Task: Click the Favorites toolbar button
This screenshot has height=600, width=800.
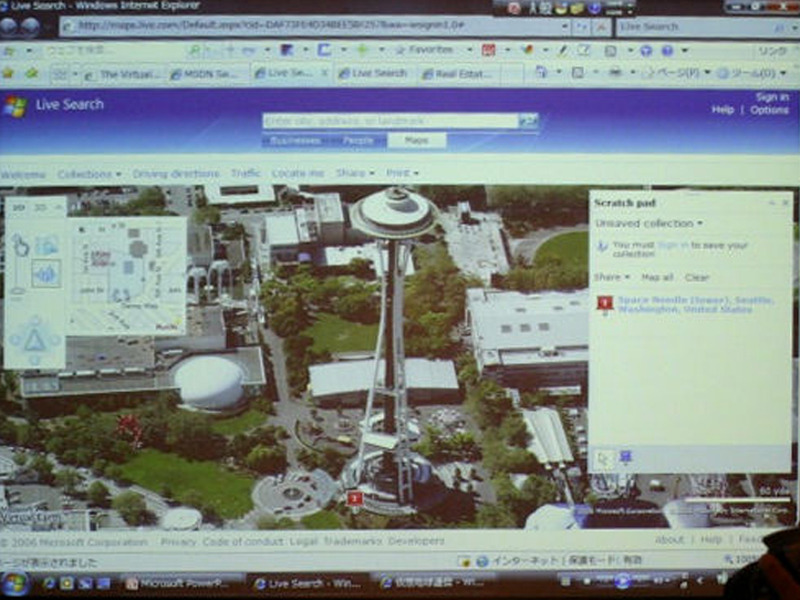Action: (426, 50)
